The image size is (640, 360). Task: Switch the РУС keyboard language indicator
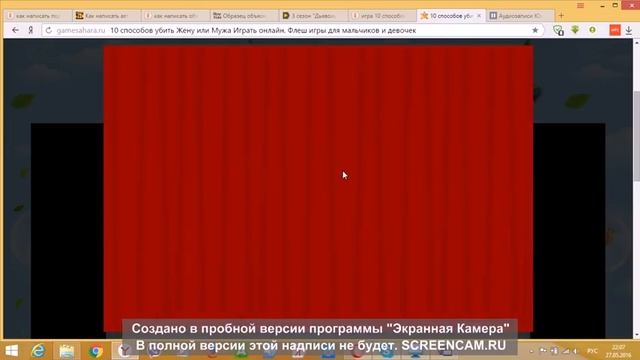tap(592, 351)
